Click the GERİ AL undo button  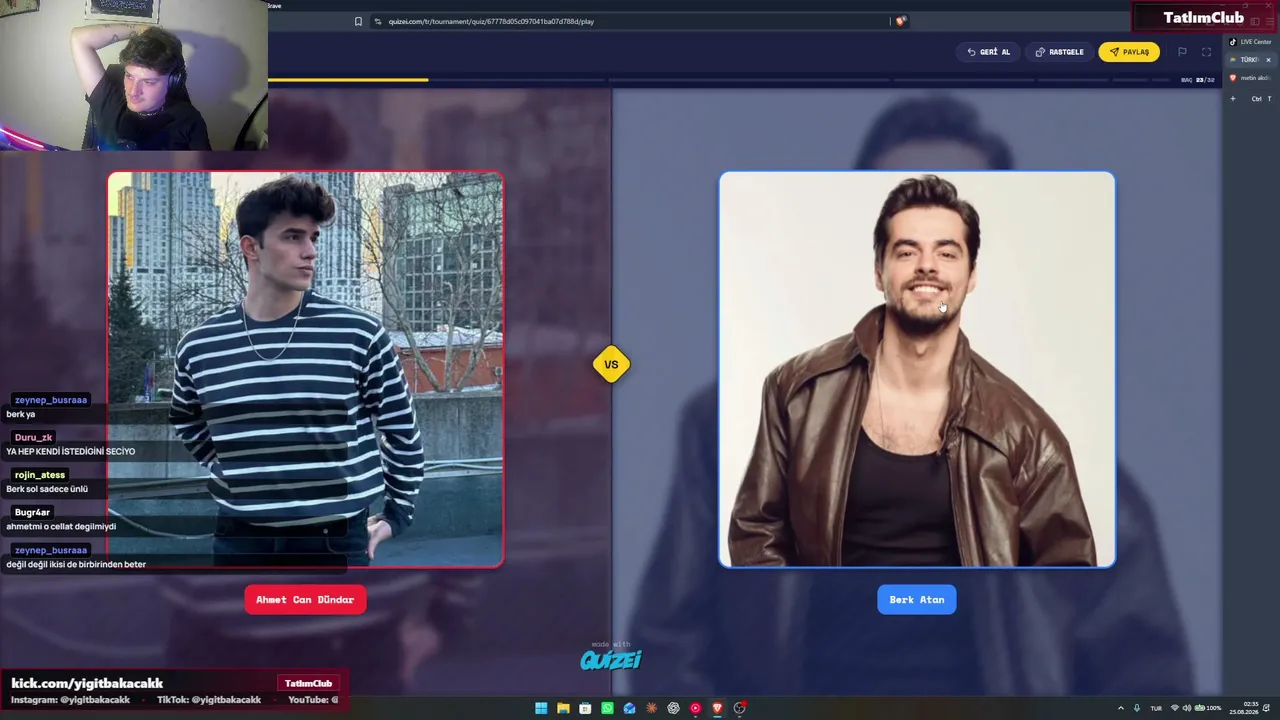pyautogui.click(x=988, y=52)
